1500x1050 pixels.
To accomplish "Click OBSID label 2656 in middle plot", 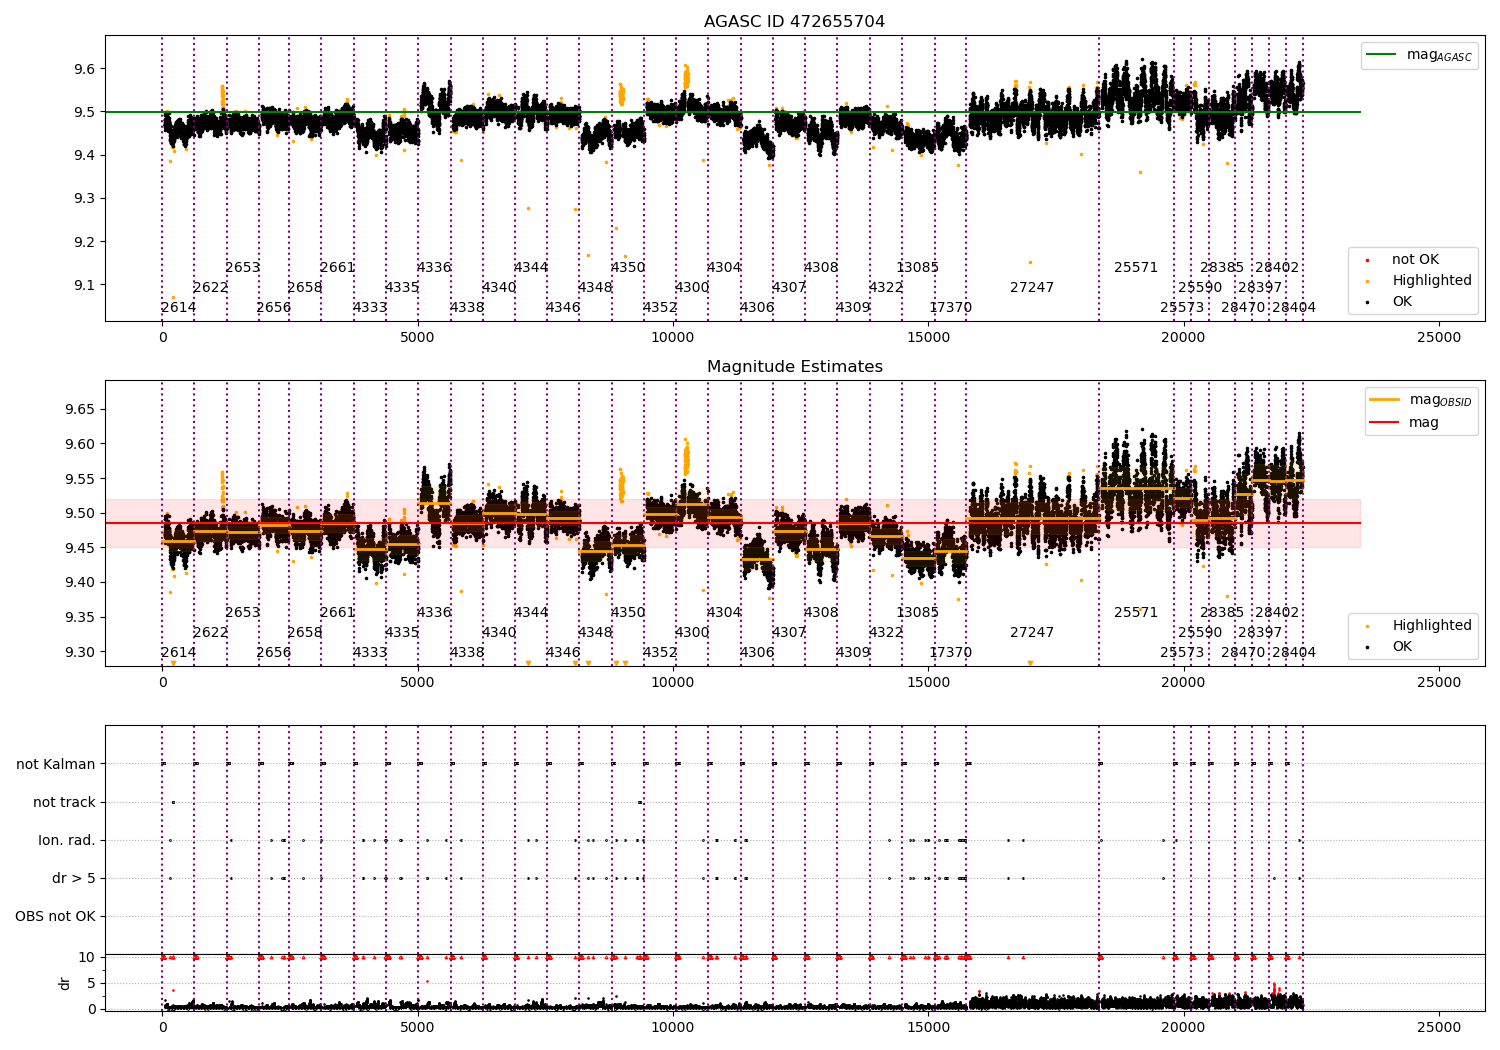I will point(274,653).
